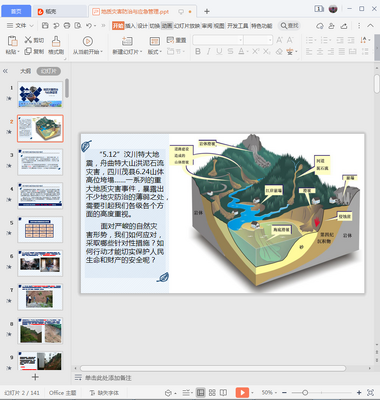Click the zoom slider handle

pyautogui.click(x=305, y=393)
